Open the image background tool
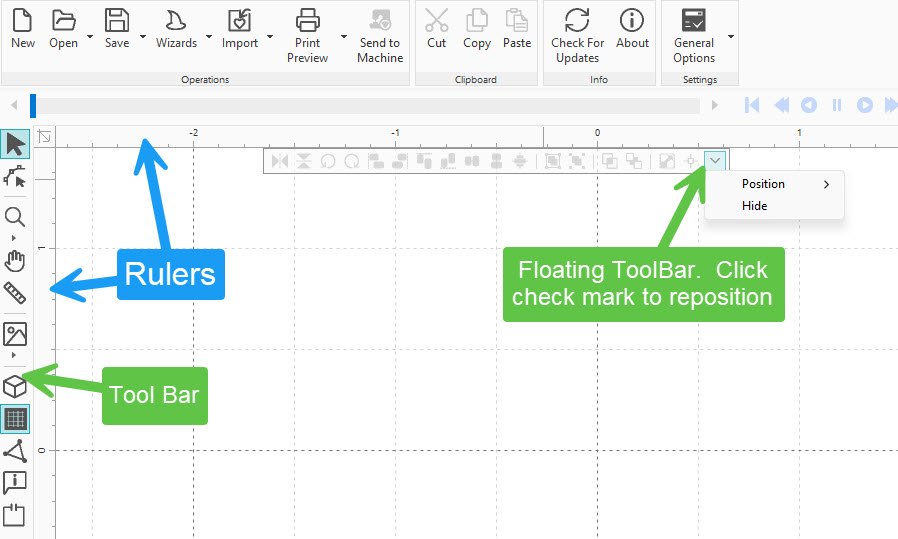Screen dimensions: 898x539 pos(15,334)
